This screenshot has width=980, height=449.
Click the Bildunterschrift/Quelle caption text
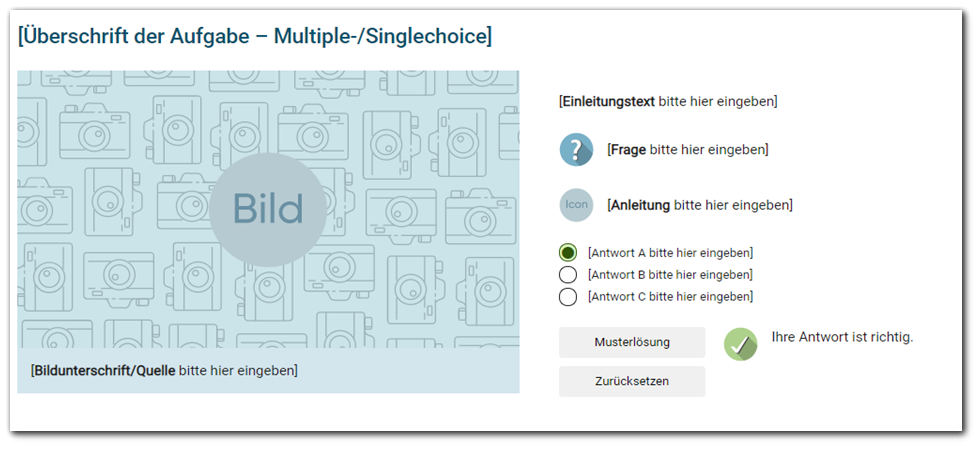[164, 370]
